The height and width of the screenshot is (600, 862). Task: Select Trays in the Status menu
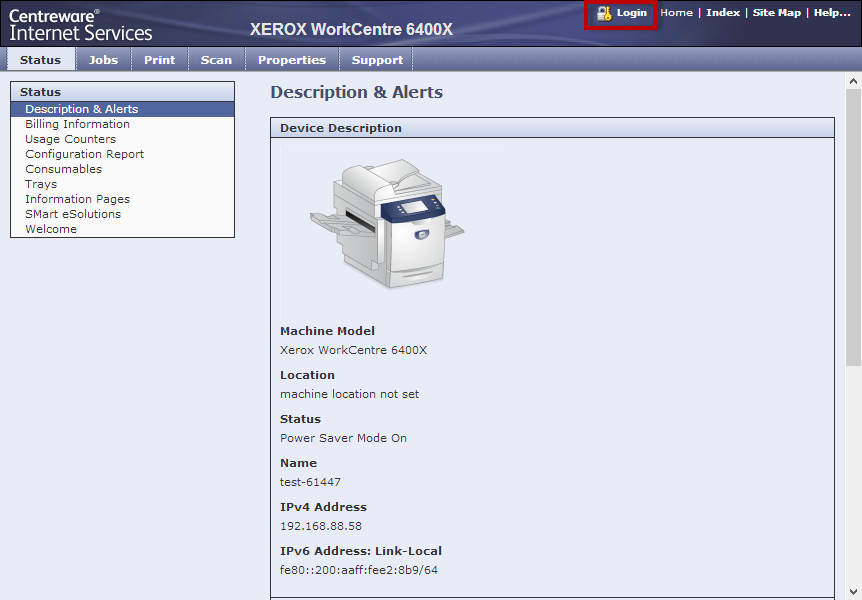point(41,184)
